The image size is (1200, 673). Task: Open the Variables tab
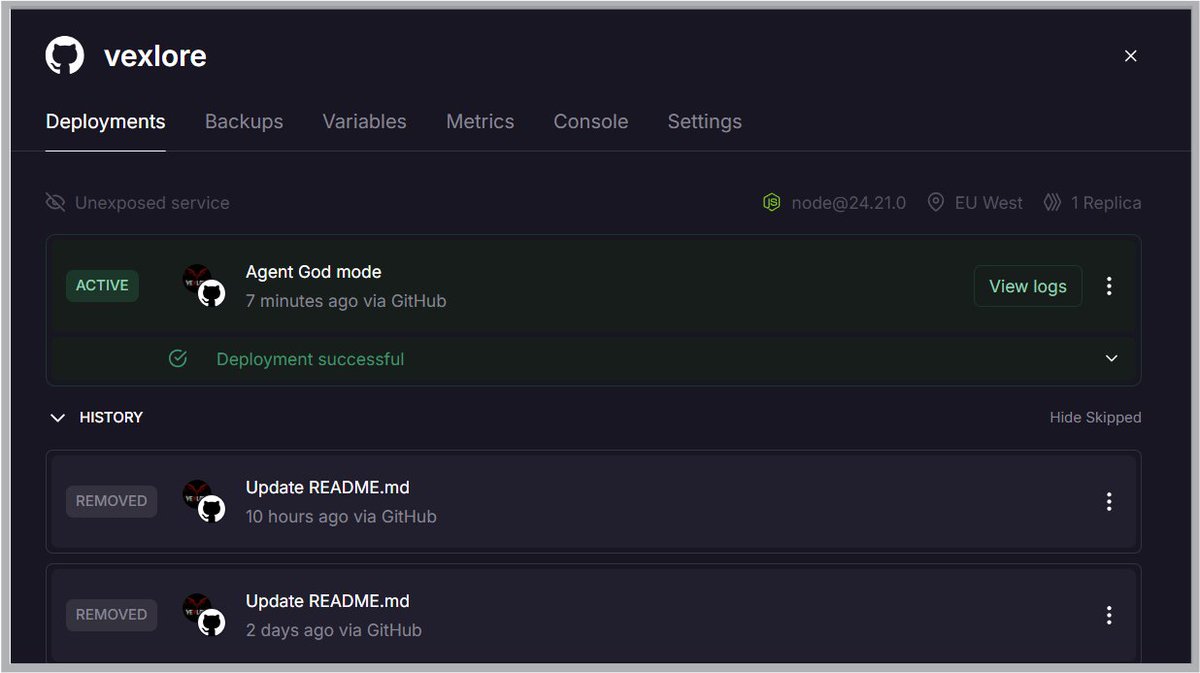pos(364,122)
